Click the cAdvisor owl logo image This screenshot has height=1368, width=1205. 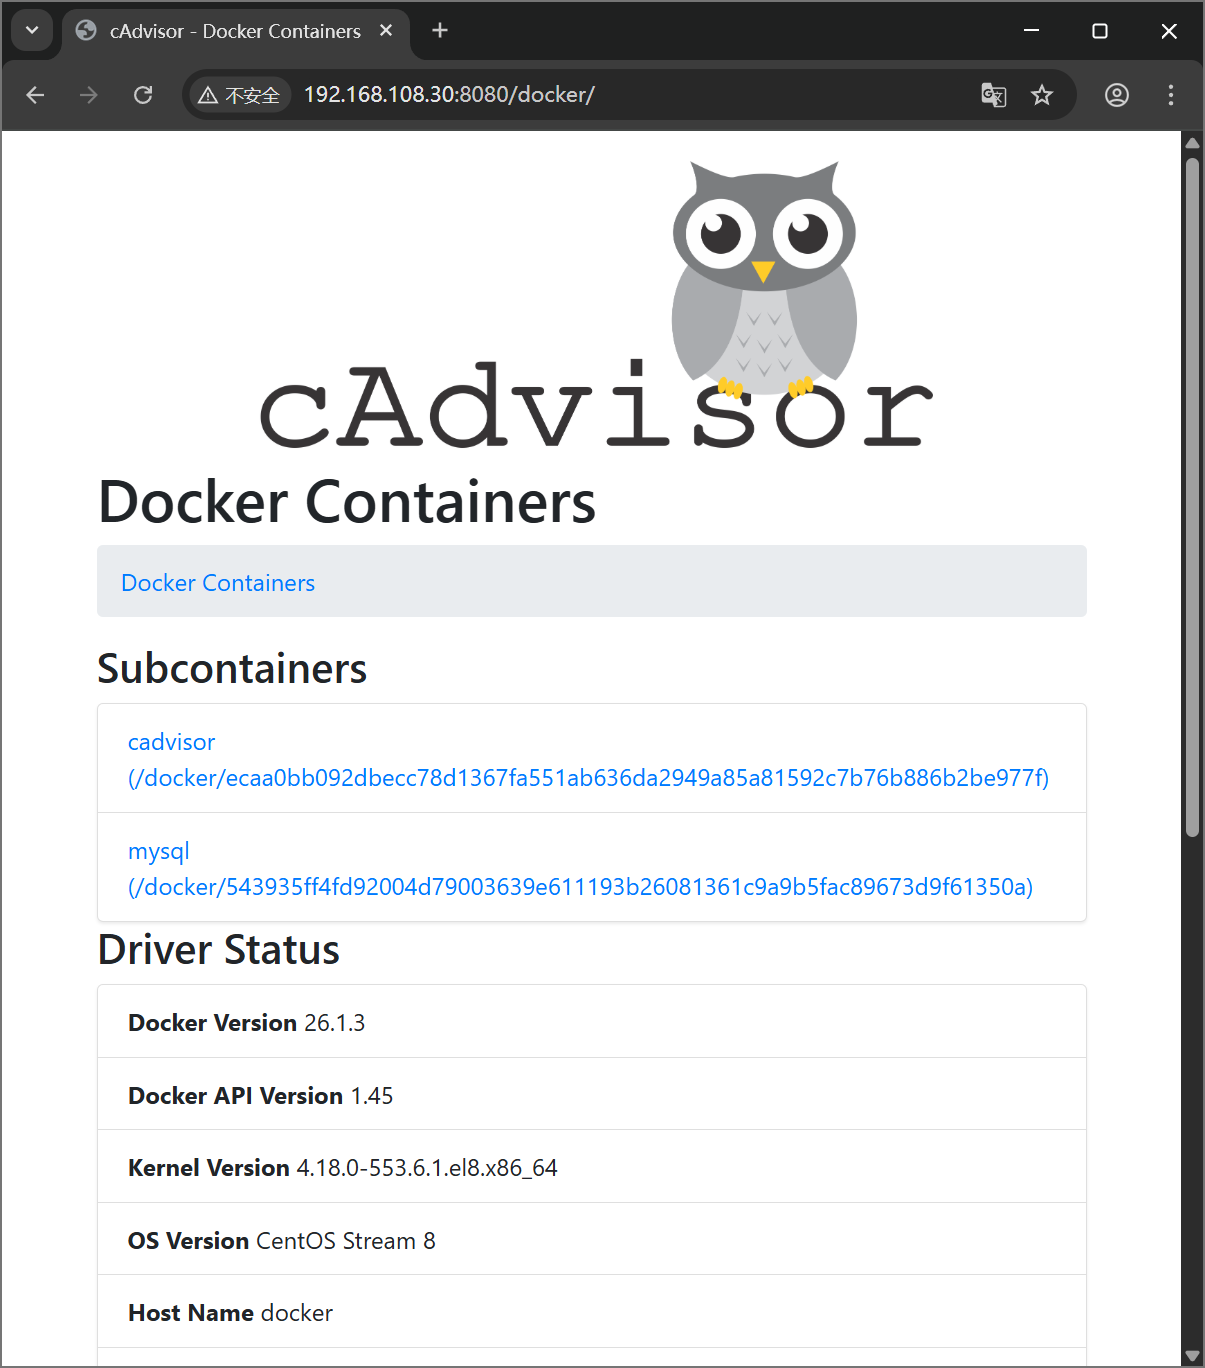[x=596, y=305]
